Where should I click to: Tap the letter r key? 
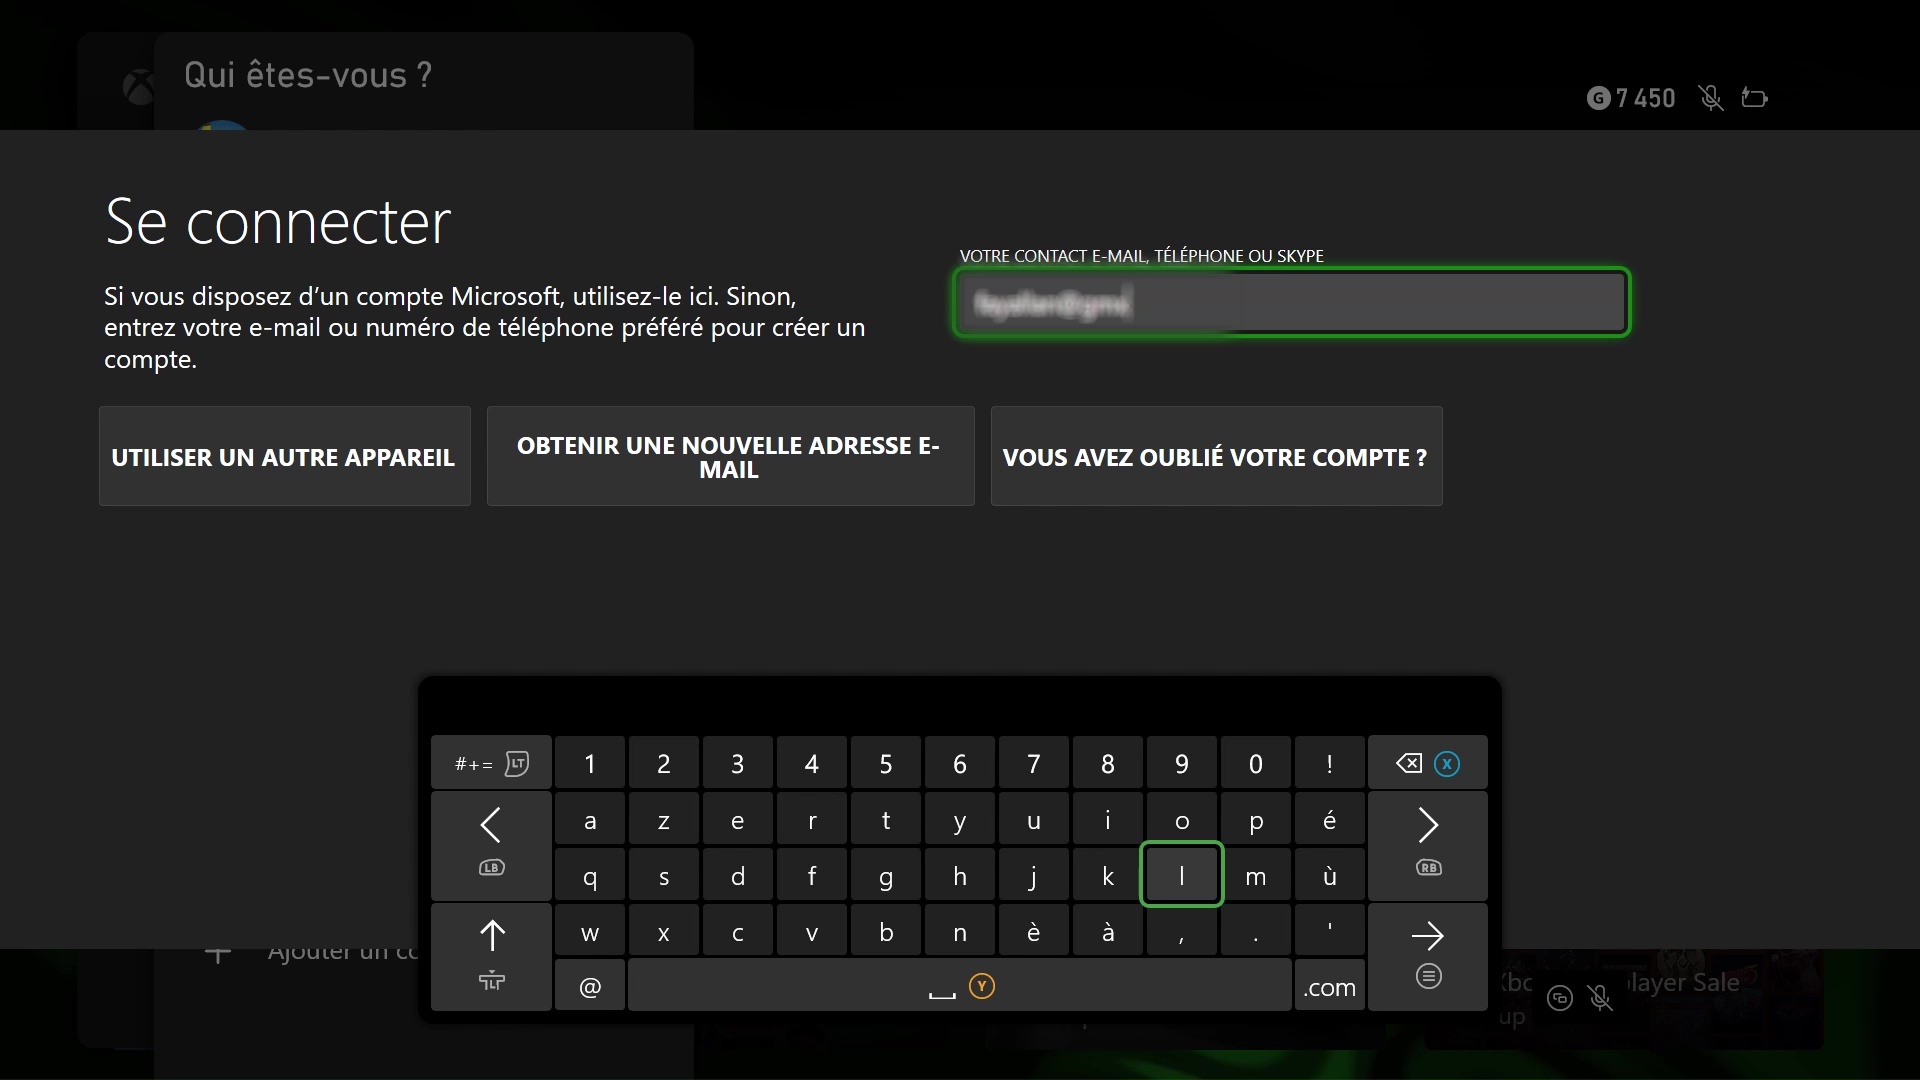point(812,820)
